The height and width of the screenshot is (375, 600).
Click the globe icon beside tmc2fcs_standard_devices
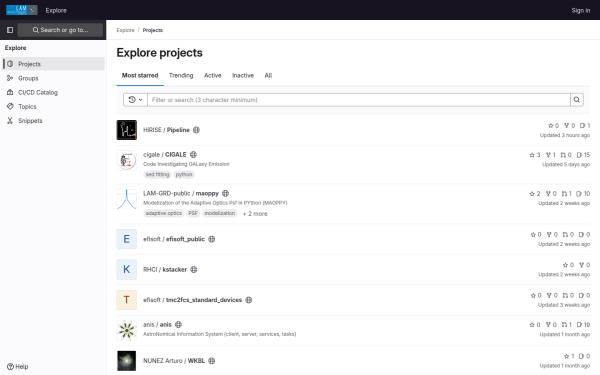[x=249, y=300]
